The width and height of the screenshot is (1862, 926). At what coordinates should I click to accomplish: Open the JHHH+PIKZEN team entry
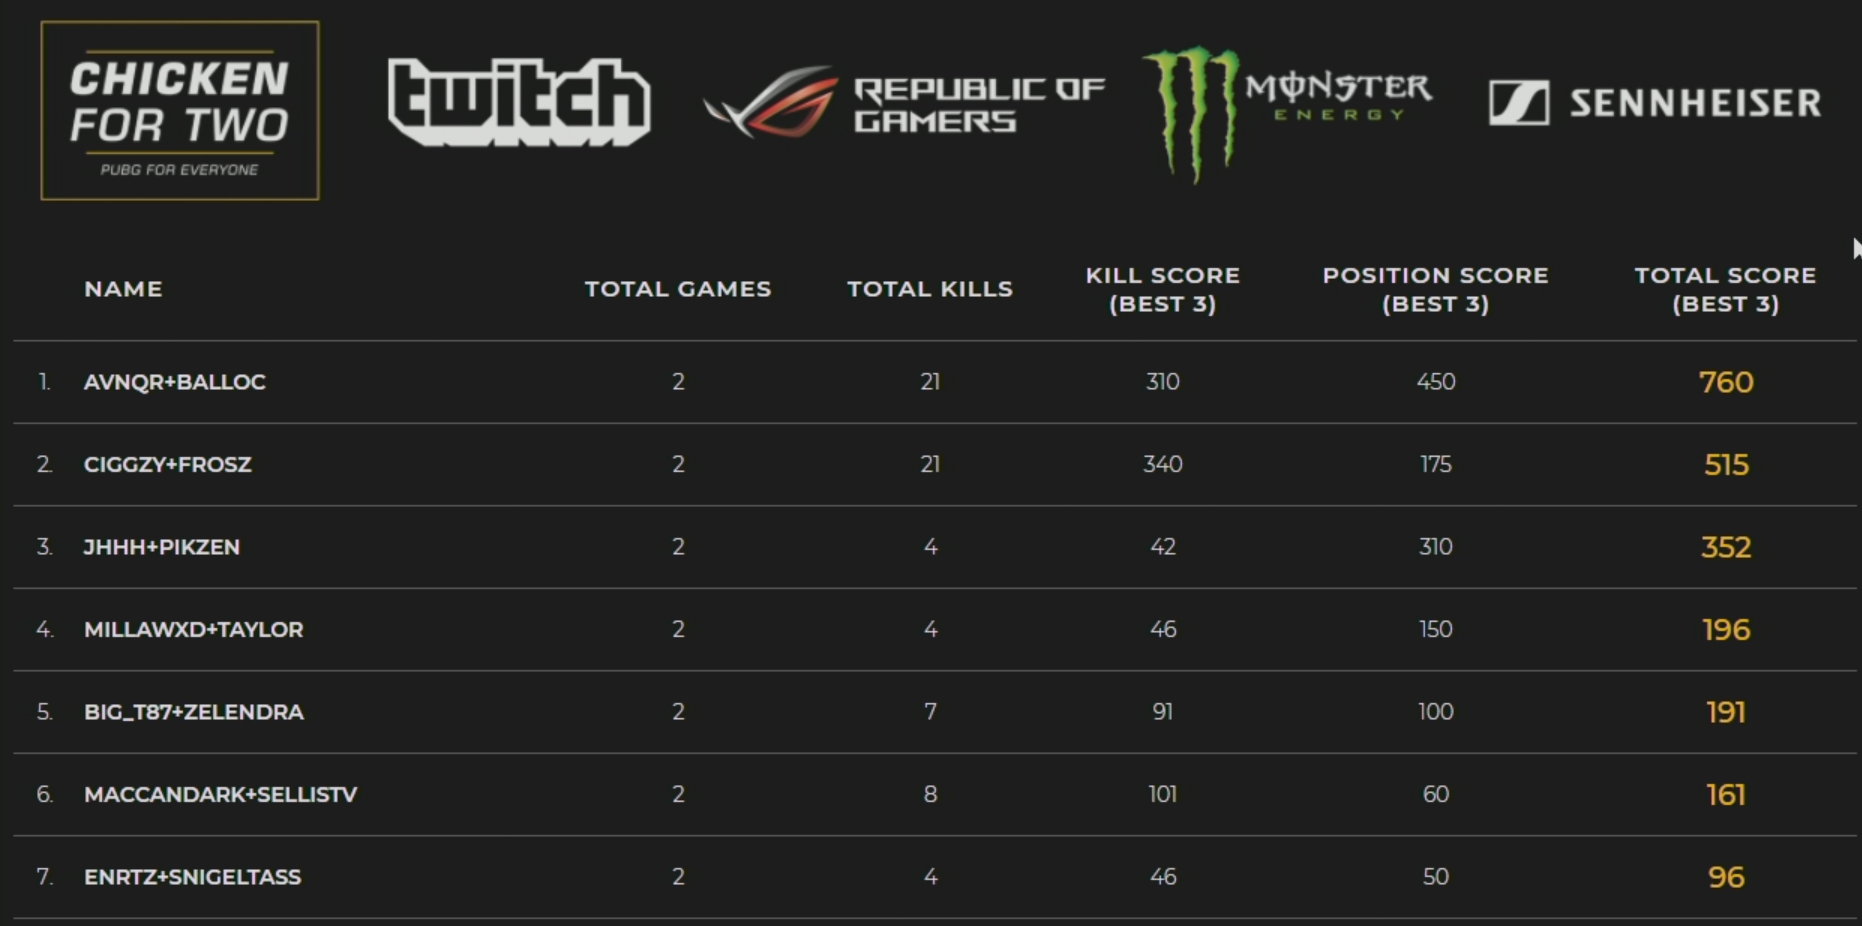[935, 547]
